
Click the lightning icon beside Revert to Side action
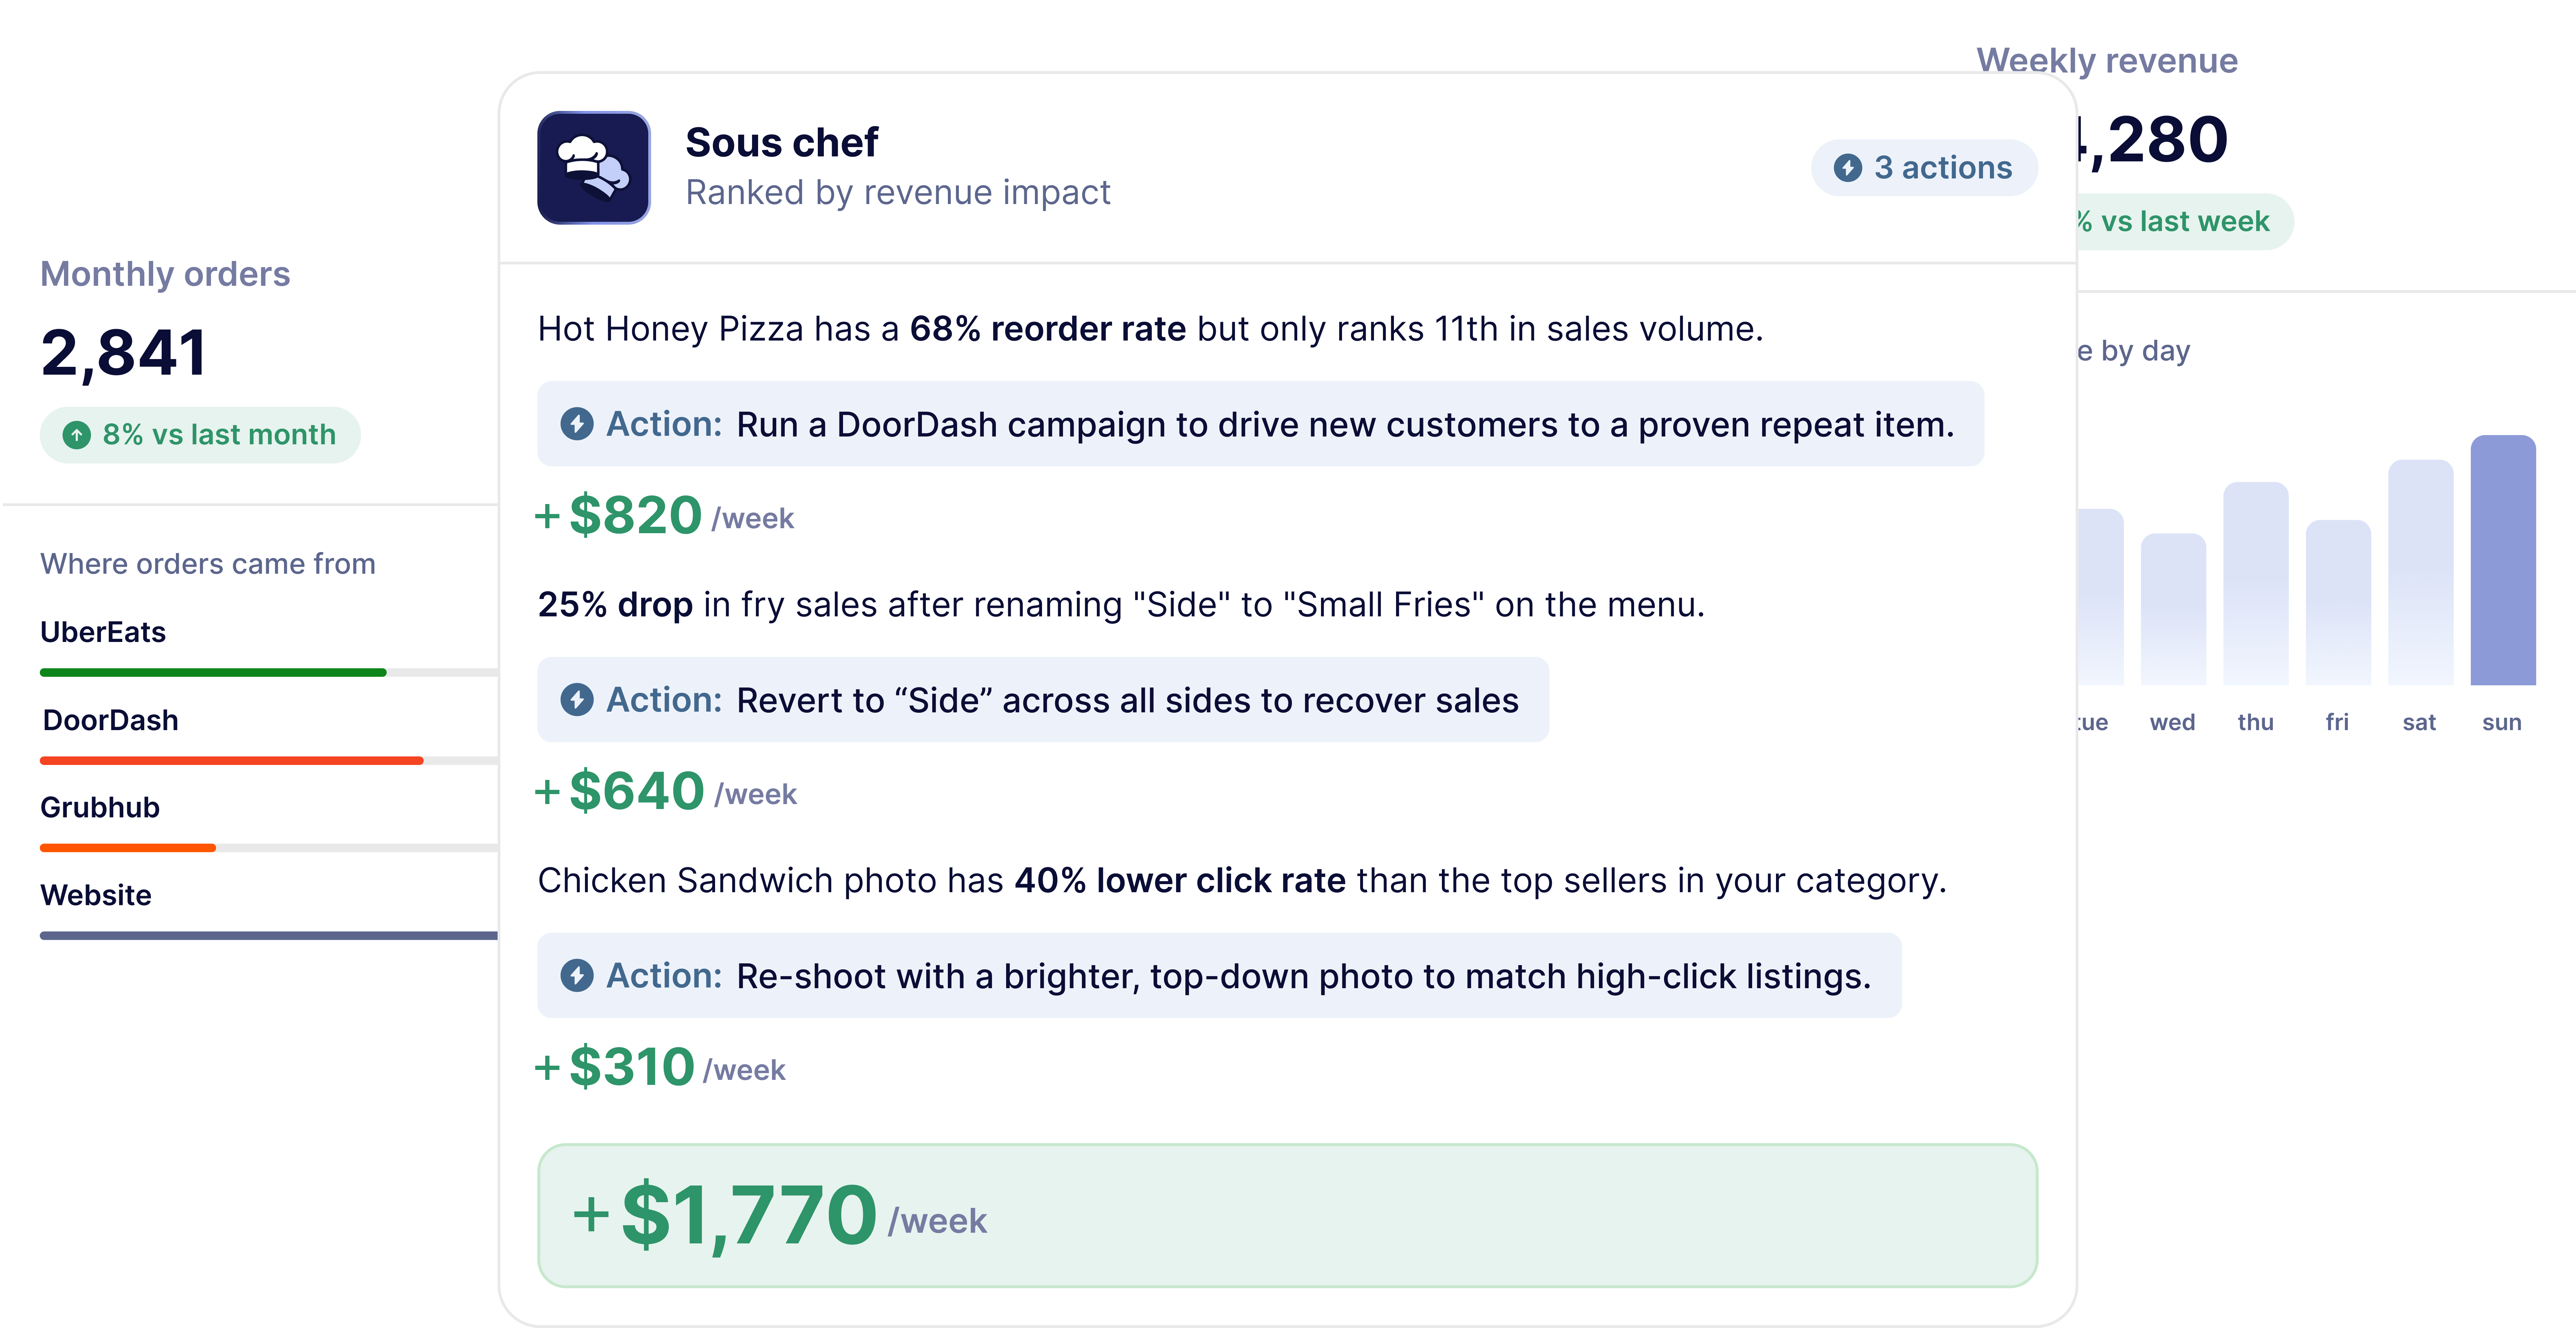click(x=576, y=700)
